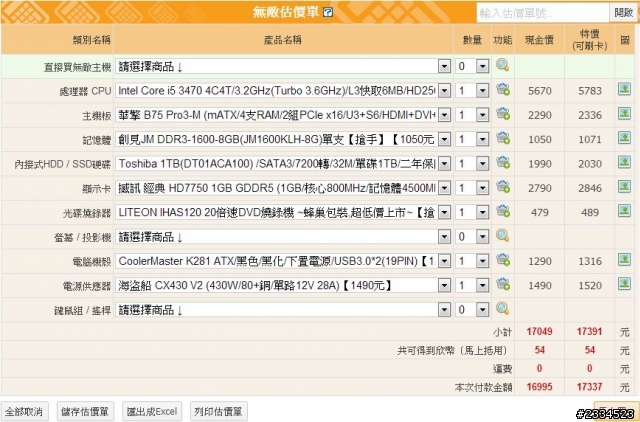Image resolution: width=640 pixels, height=422 pixels.
Task: Open the 主機板 product dropdown showing 華擎 B75
Action: [283, 115]
